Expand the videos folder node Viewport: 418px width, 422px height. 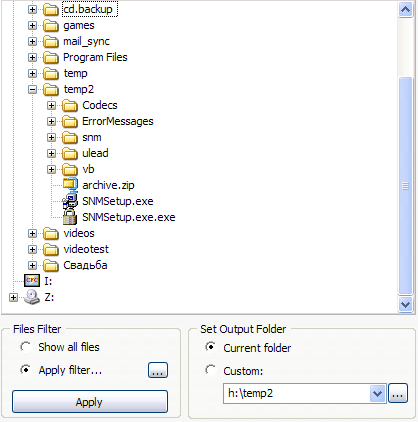32,233
